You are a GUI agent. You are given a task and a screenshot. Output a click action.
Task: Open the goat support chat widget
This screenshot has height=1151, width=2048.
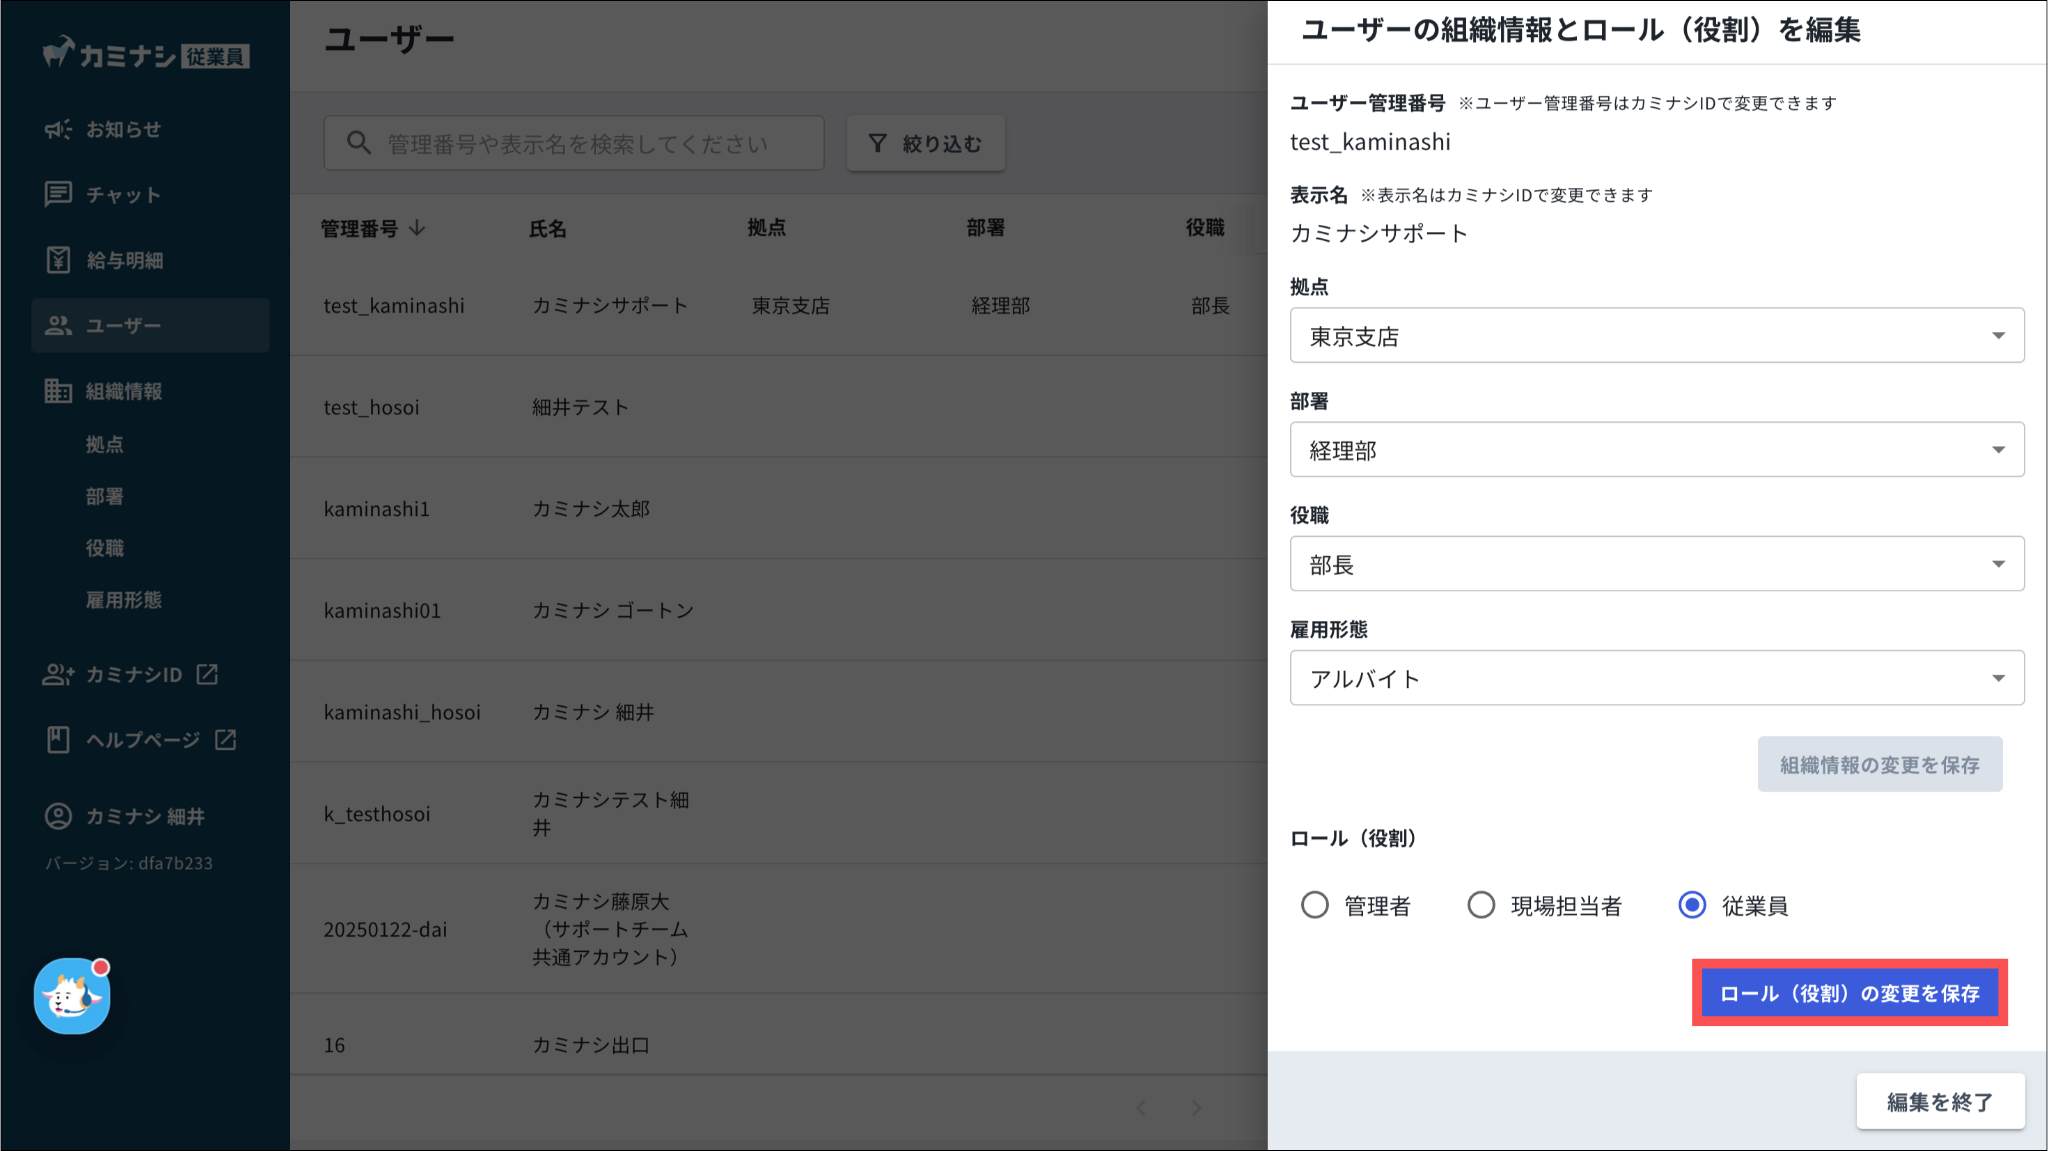pos(72,996)
